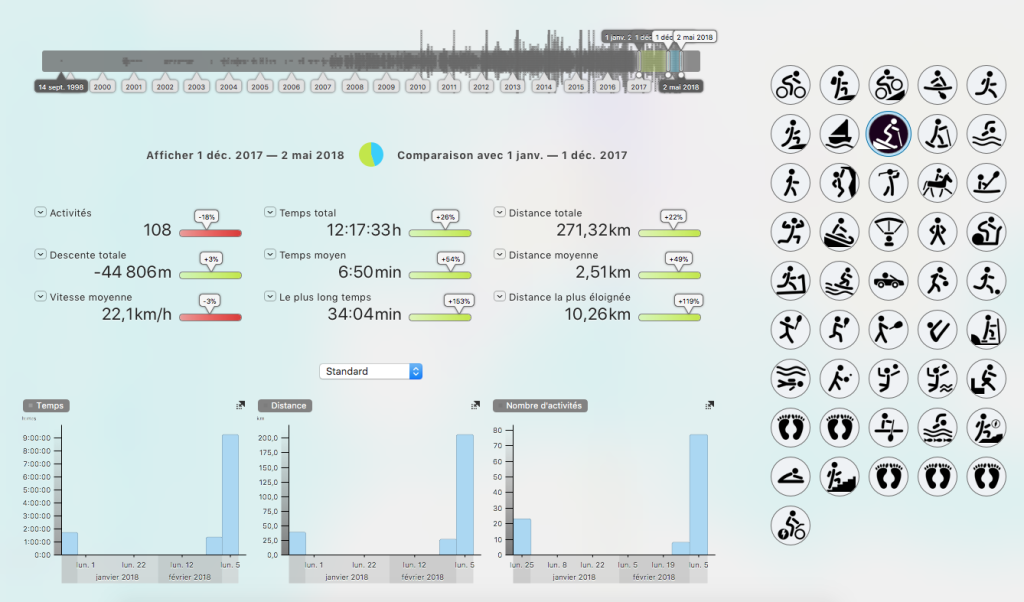Screen dimensions: 1024x602
Task: Choose the horse riding sport icon
Action: point(937,180)
